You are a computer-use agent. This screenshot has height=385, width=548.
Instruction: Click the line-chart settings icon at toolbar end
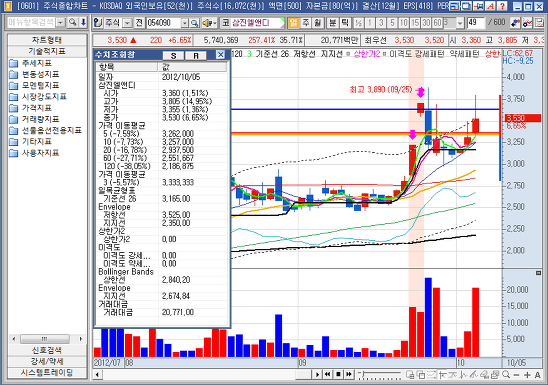tap(527, 23)
